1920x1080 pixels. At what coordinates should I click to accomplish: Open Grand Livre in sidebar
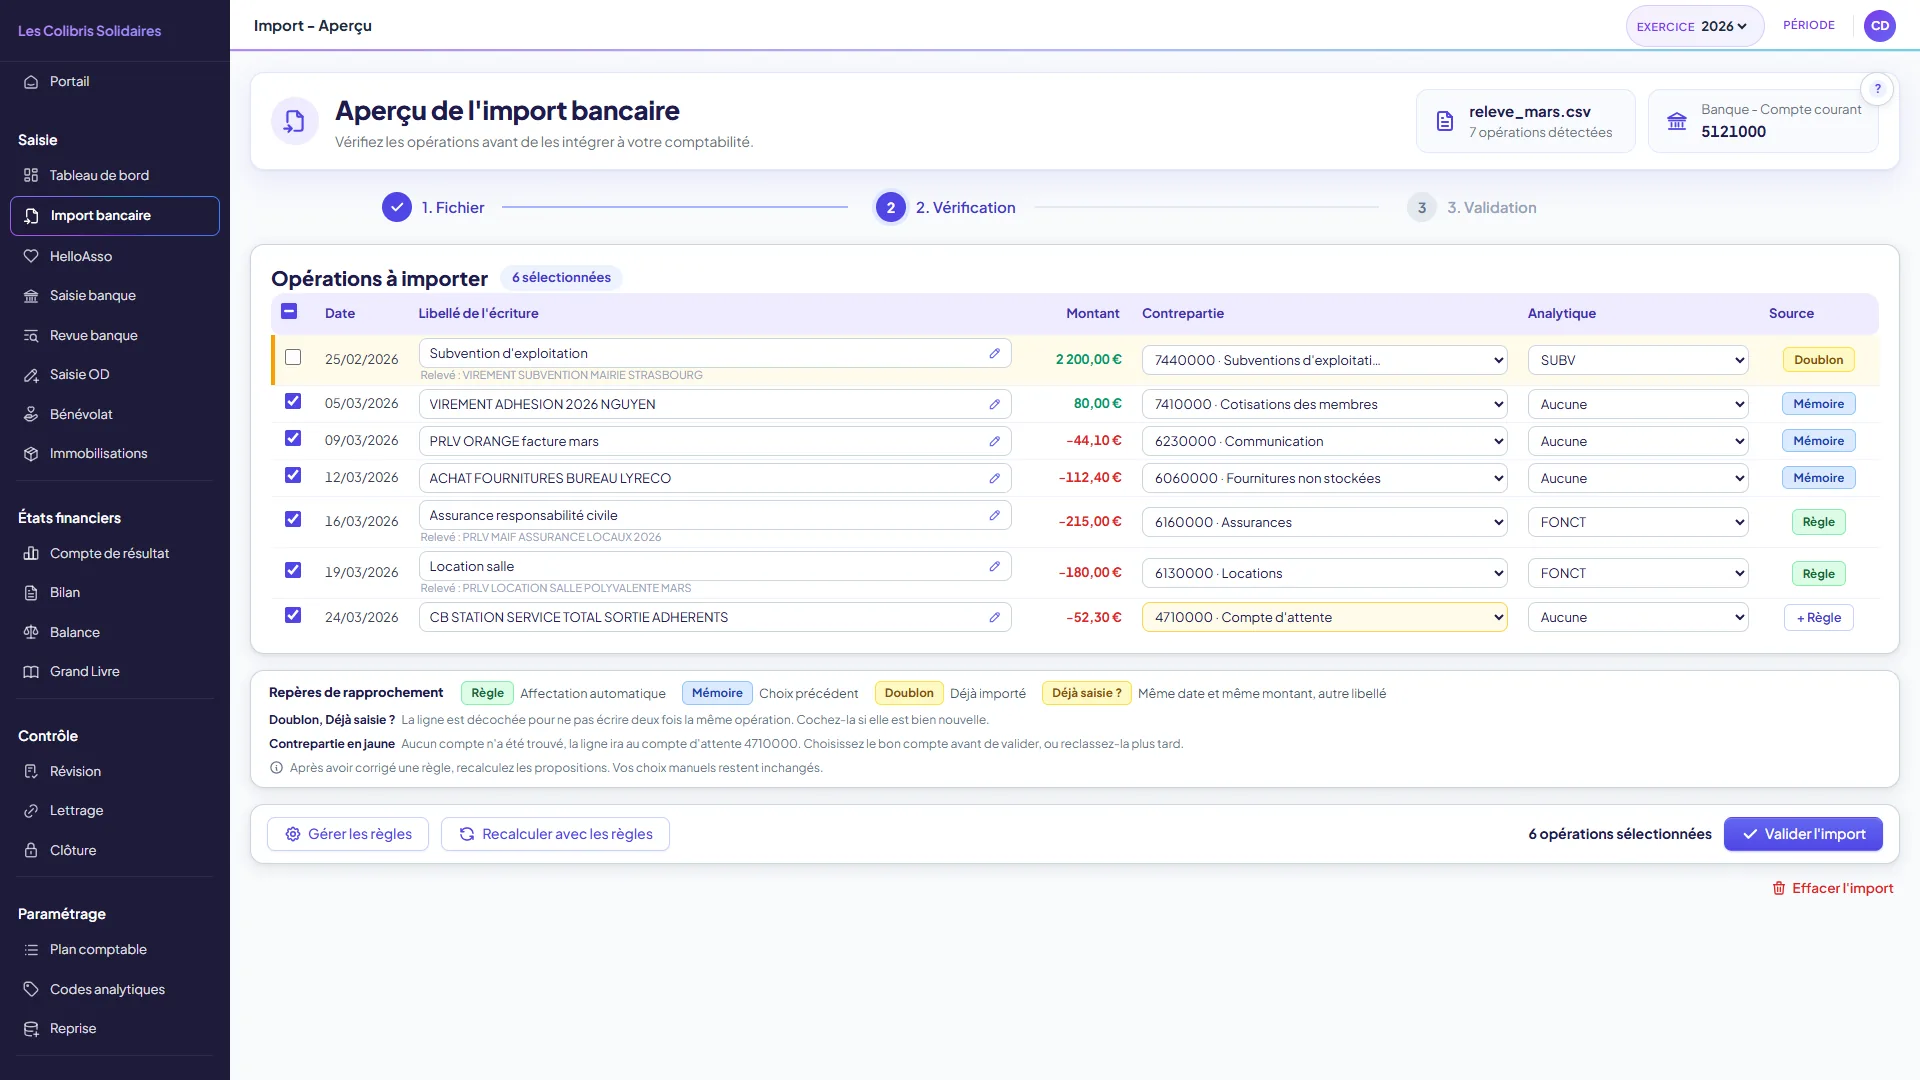click(x=115, y=672)
